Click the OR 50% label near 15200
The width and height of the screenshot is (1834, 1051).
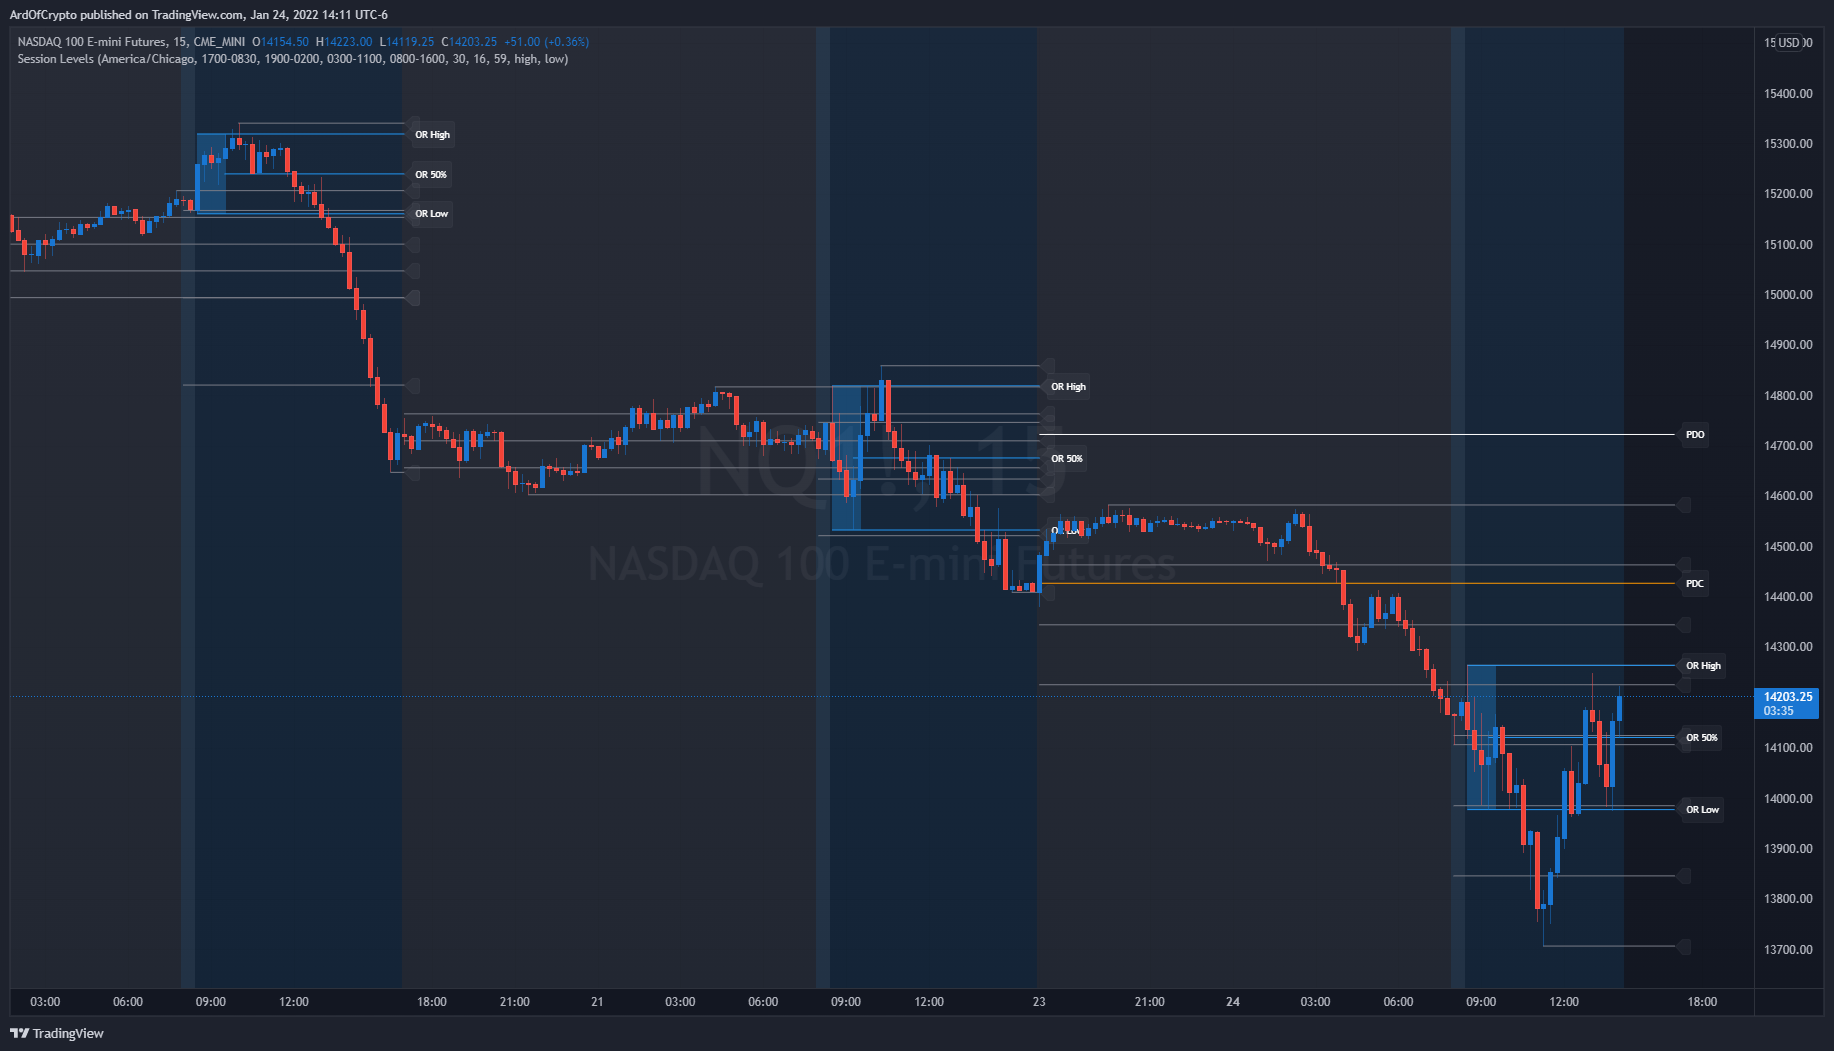click(x=431, y=175)
